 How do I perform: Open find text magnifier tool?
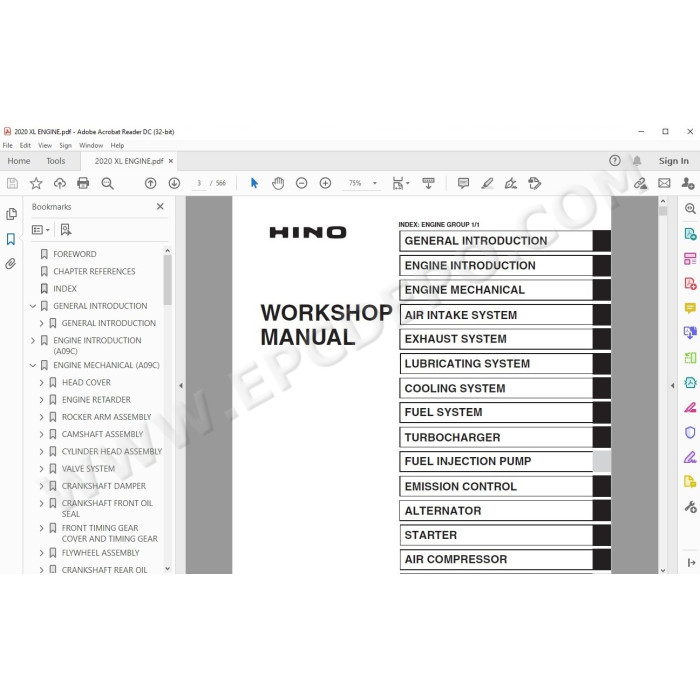coord(107,183)
